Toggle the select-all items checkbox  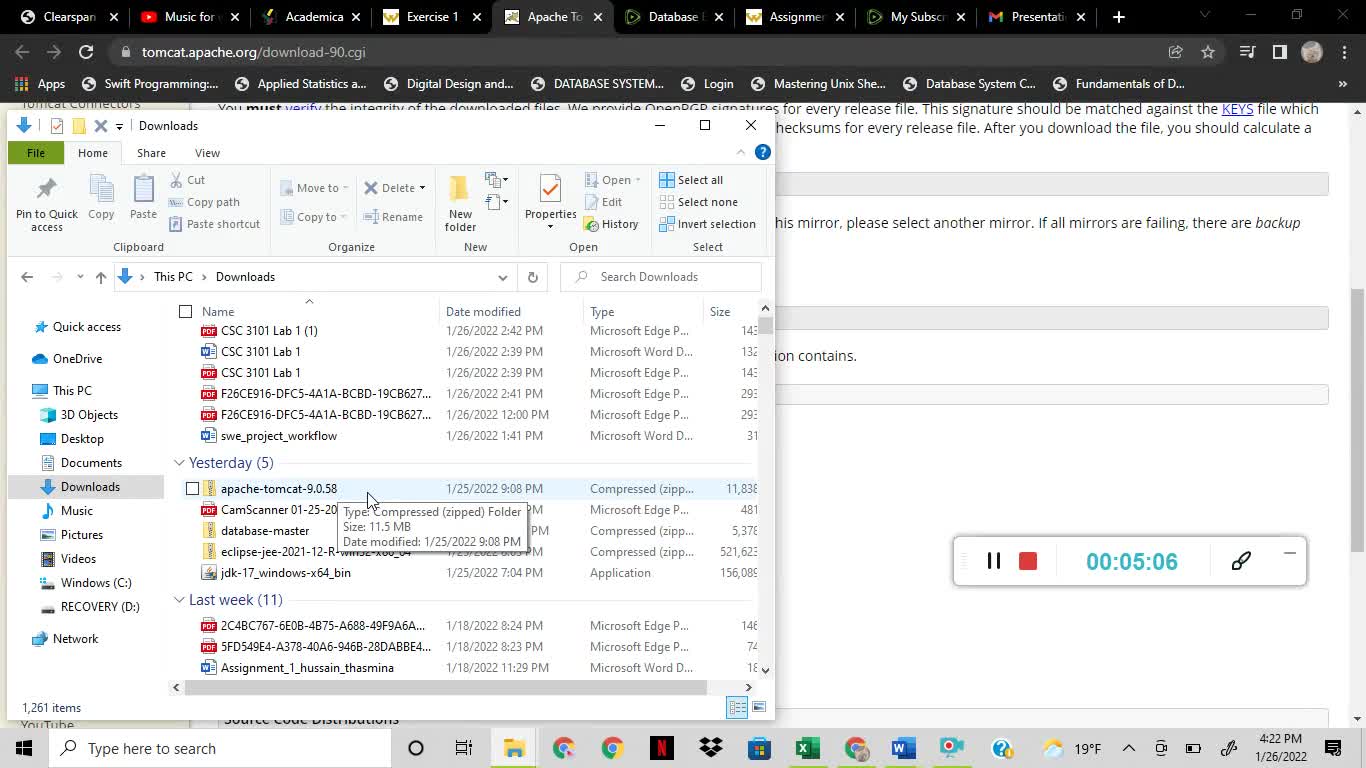pyautogui.click(x=185, y=312)
